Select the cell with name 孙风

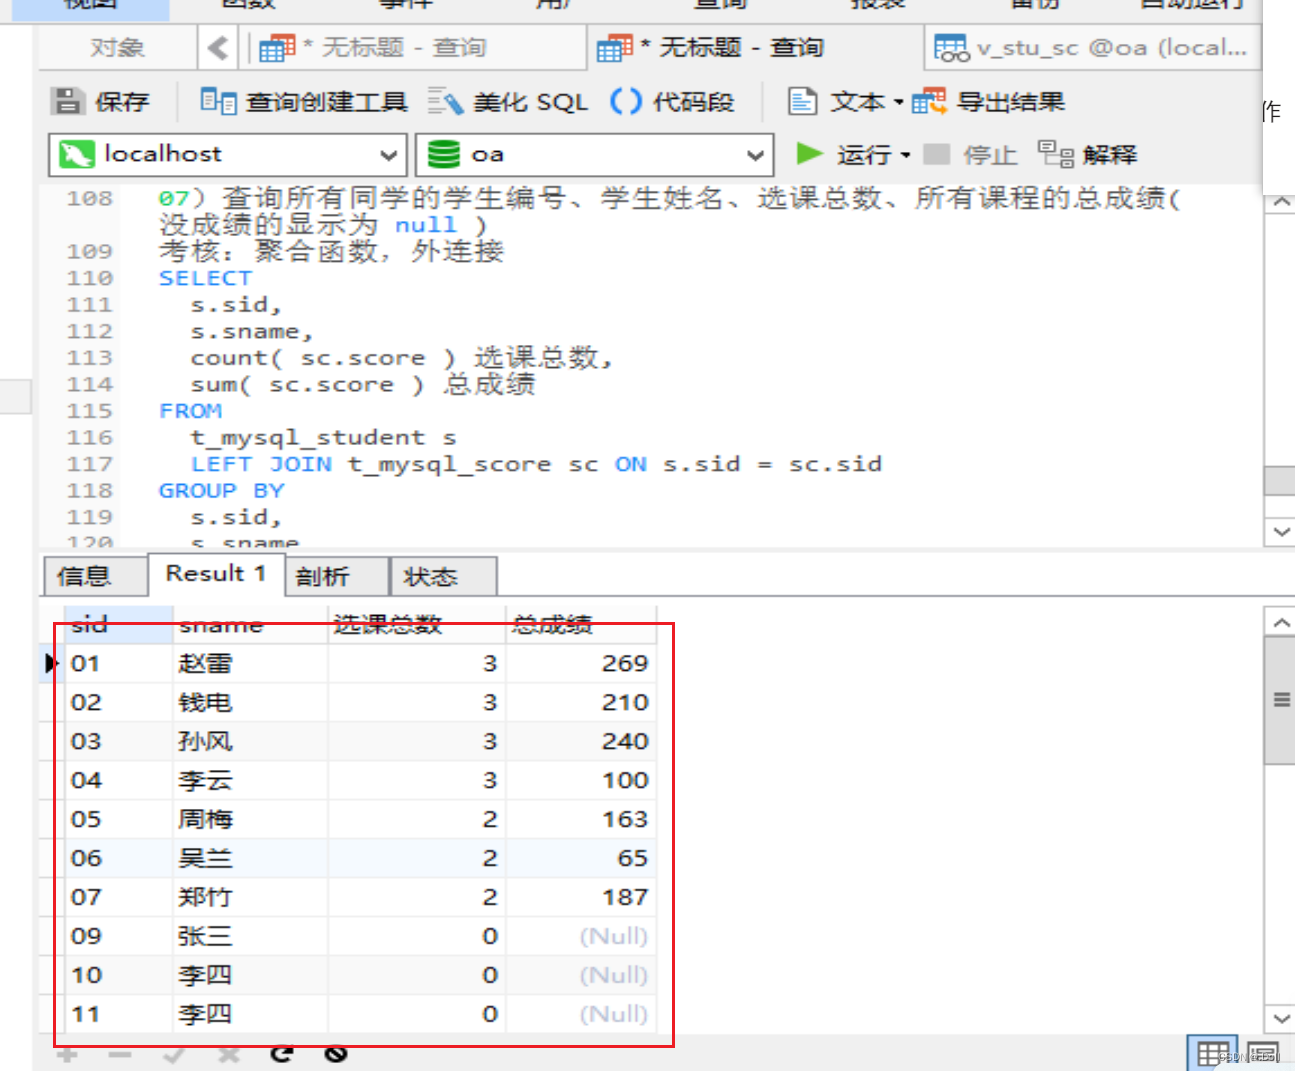[x=250, y=741]
